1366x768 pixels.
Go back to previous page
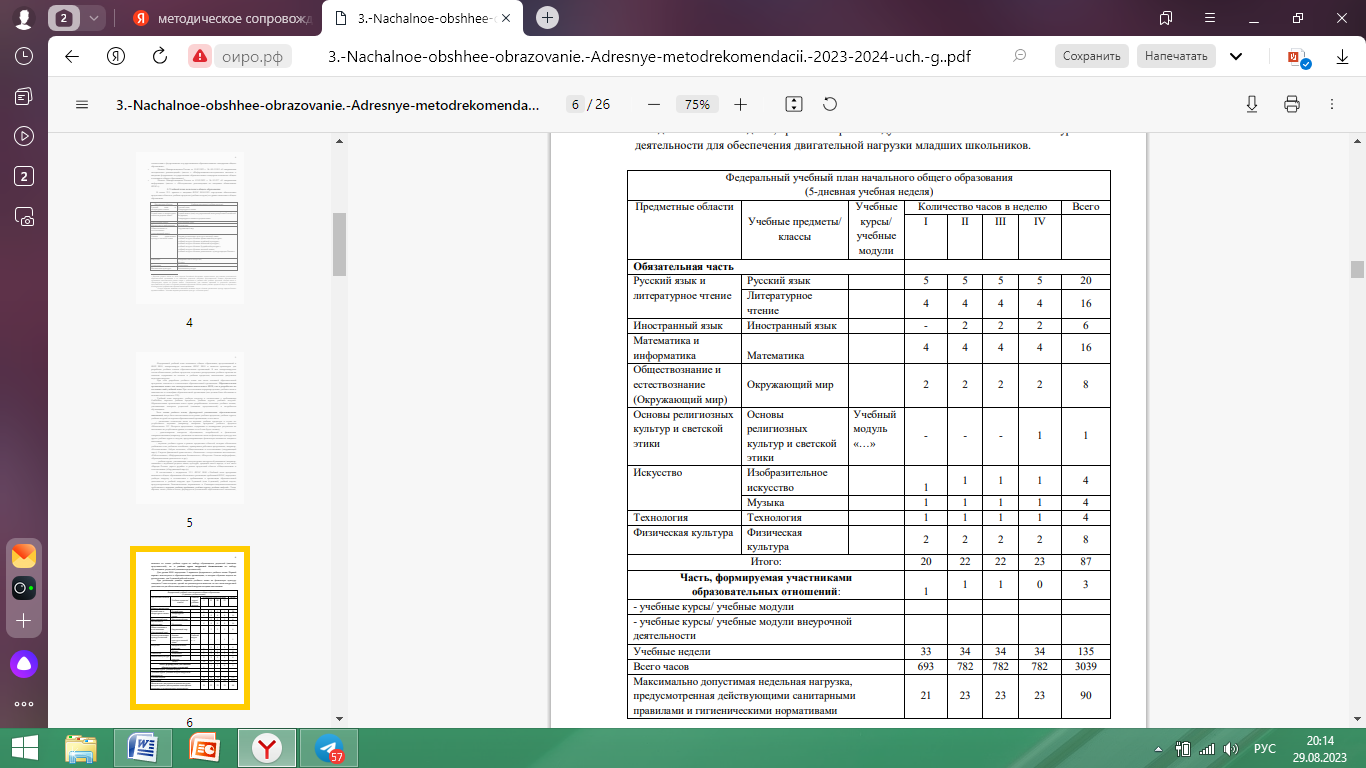click(71, 57)
